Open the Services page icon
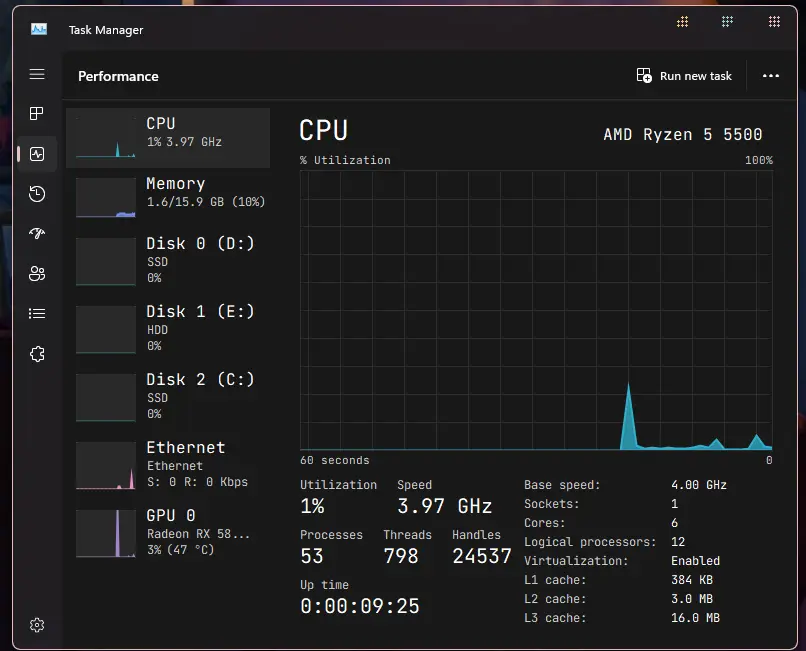The width and height of the screenshot is (806, 651). (x=37, y=354)
